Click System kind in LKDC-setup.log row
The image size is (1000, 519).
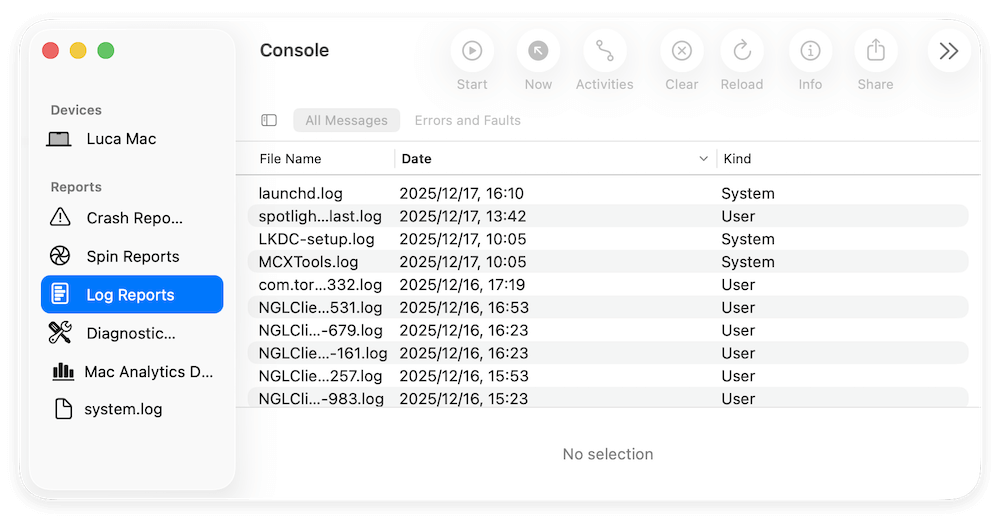pos(748,240)
